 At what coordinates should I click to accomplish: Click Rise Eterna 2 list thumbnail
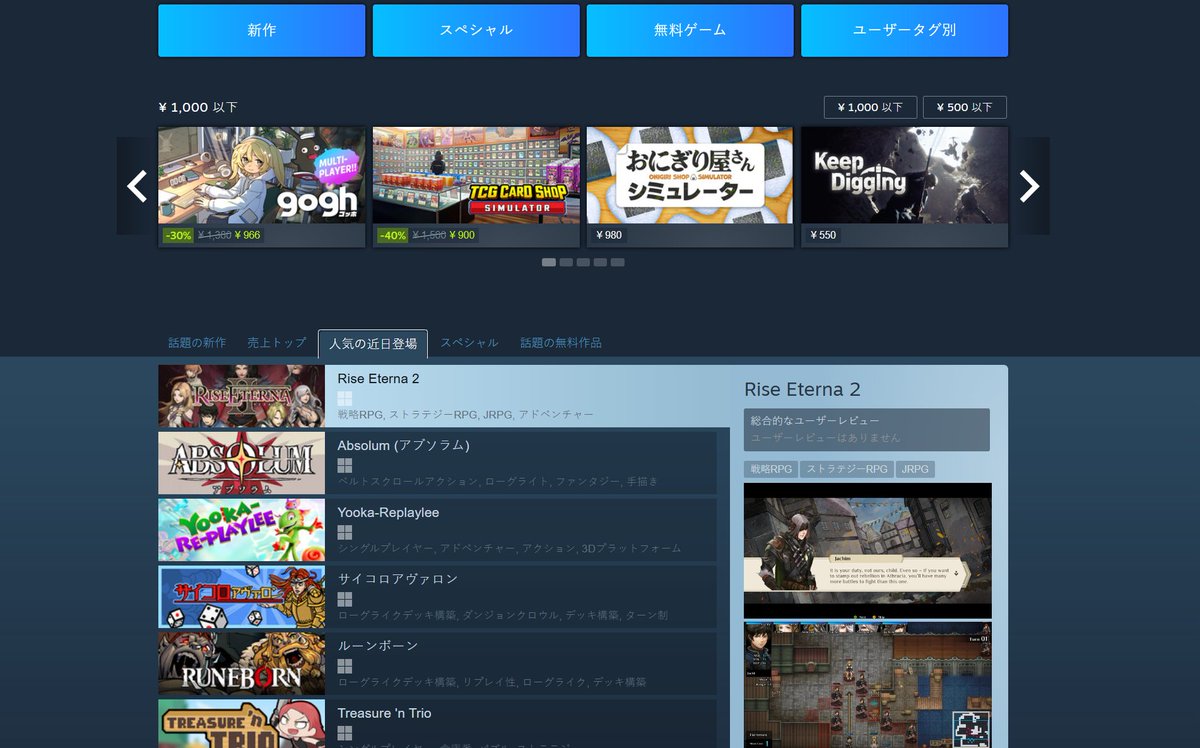pos(241,396)
